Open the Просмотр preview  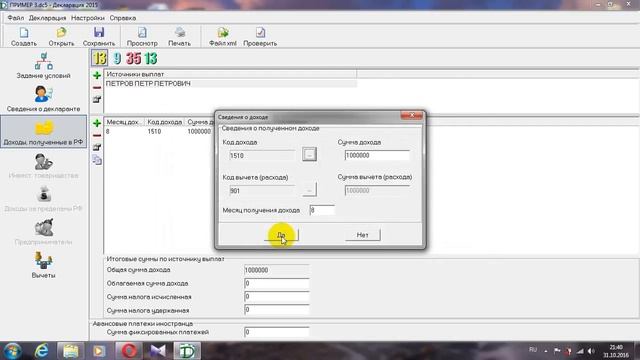pos(142,36)
